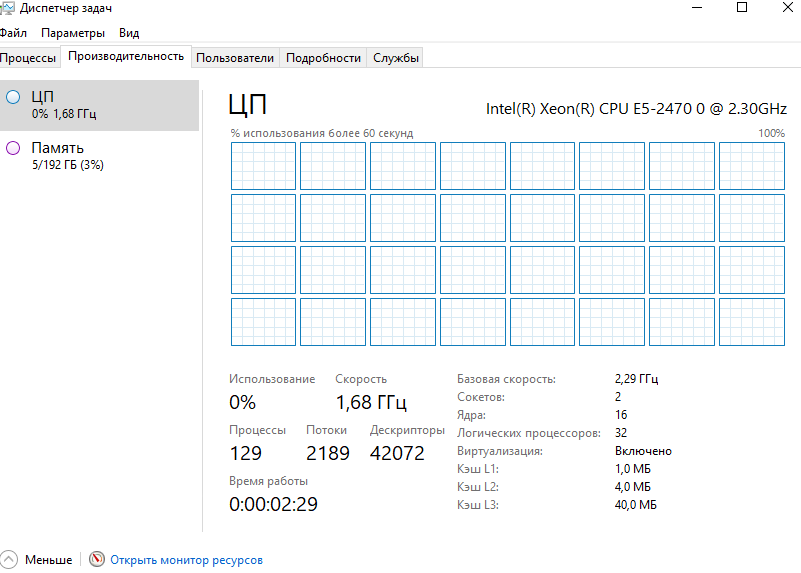Click the Task Manager app icon in title bar
The height and width of the screenshot is (573, 801).
coord(7,8)
